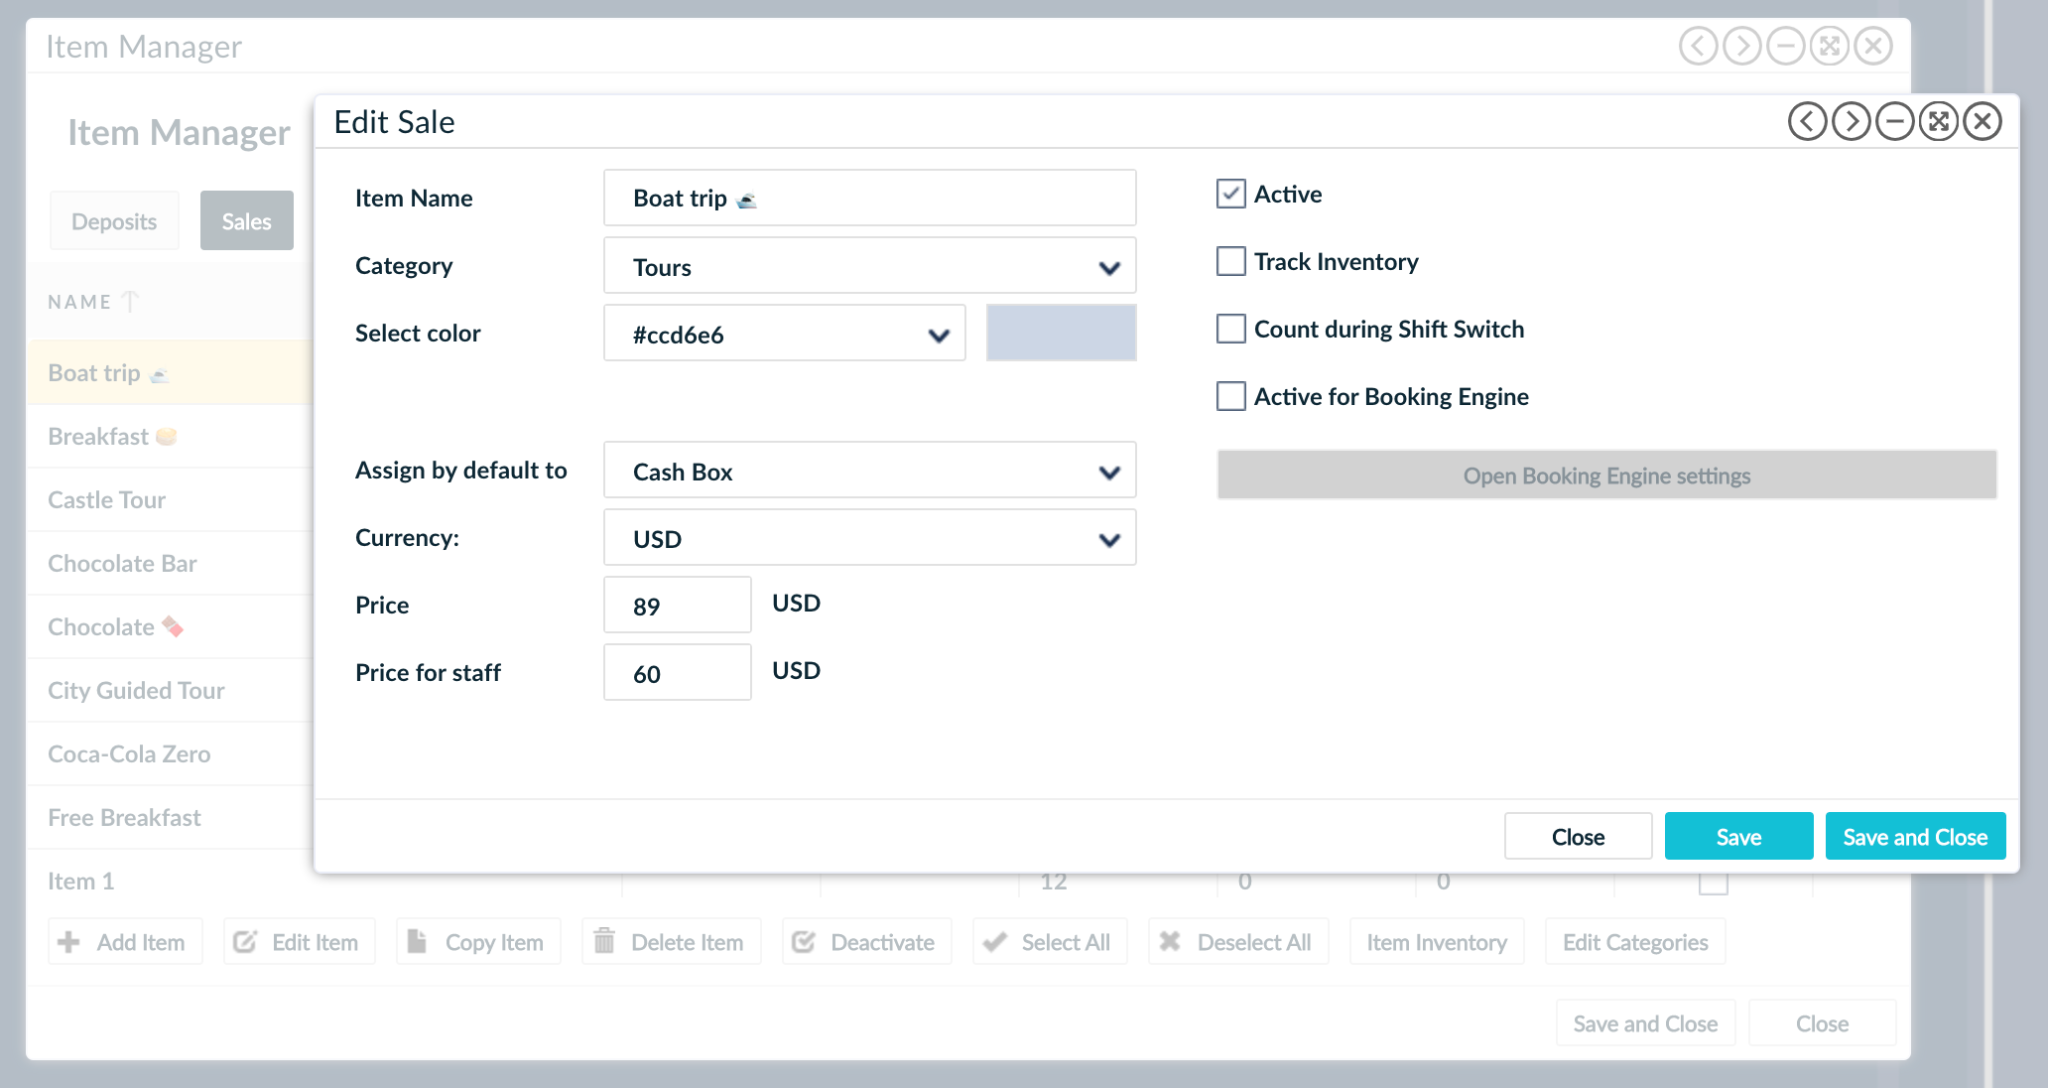Check Active for Booking Engine

tap(1229, 397)
